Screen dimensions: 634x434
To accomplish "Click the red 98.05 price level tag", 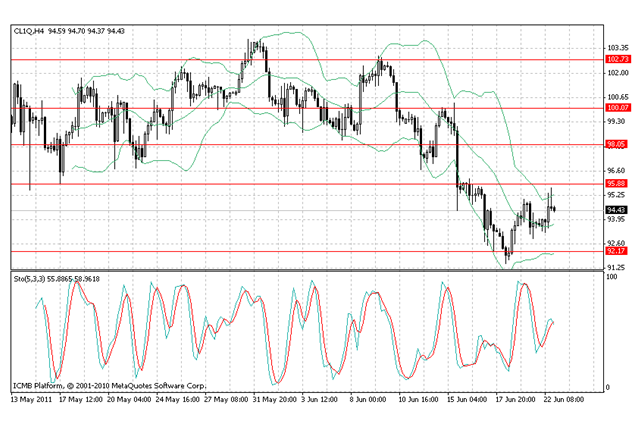I will click(617, 144).
